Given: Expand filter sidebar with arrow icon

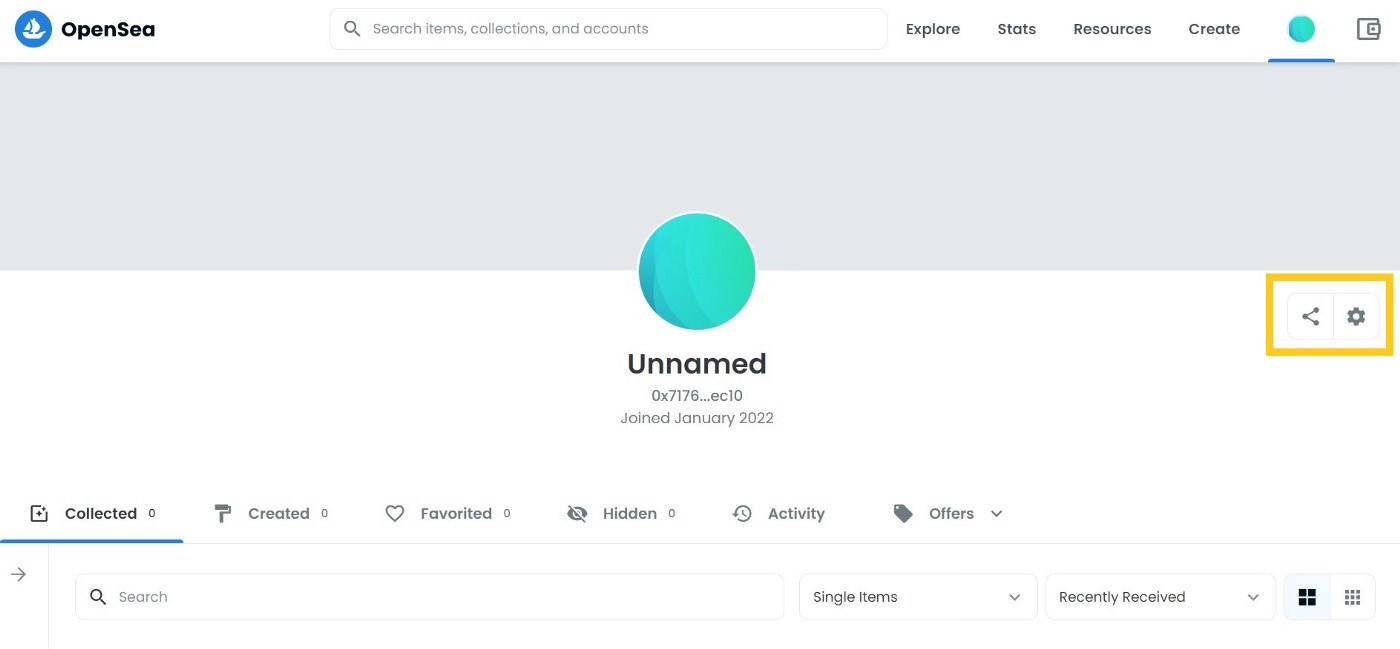Looking at the screenshot, I should [x=18, y=574].
